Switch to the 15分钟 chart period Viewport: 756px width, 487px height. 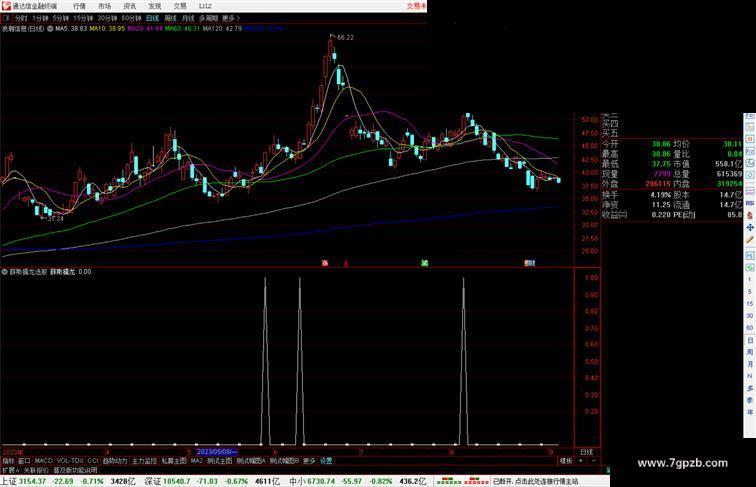pyautogui.click(x=83, y=18)
